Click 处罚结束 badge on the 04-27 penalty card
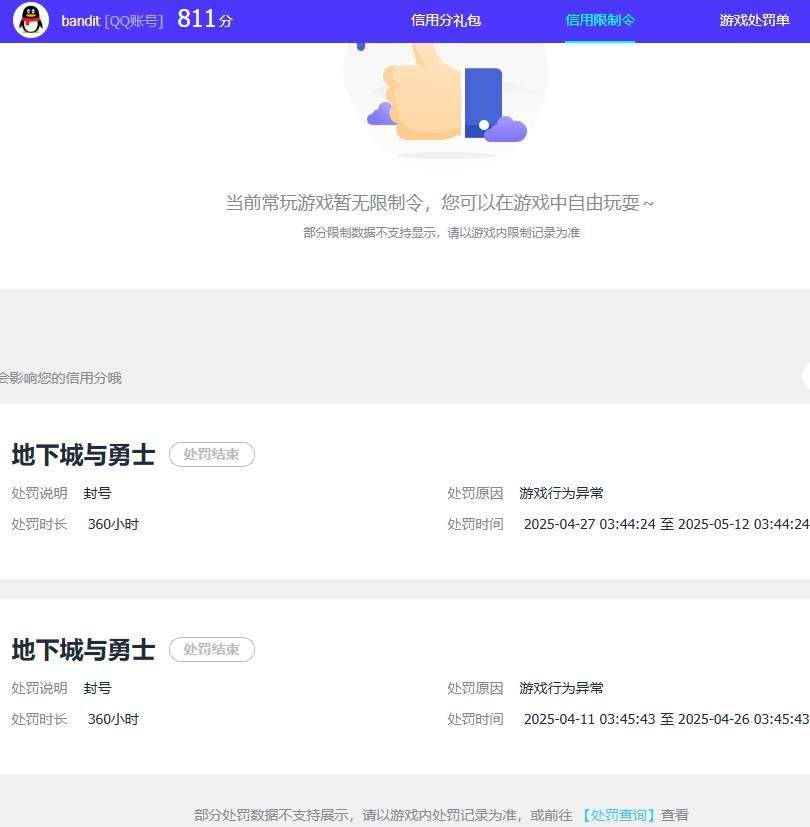The image size is (810, 827). 211,455
